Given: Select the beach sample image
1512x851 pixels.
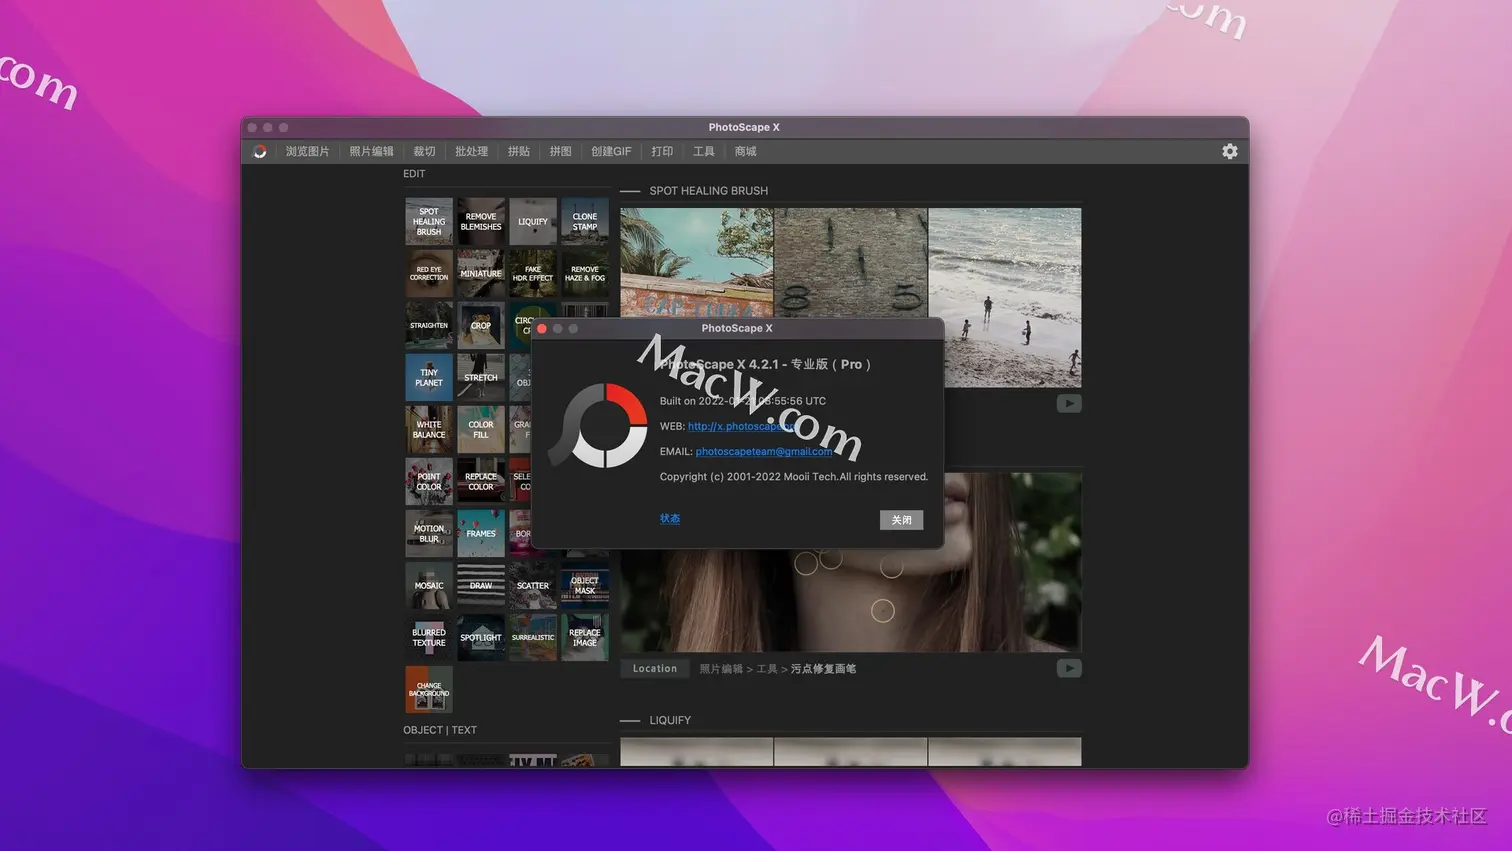Looking at the screenshot, I should (1005, 297).
